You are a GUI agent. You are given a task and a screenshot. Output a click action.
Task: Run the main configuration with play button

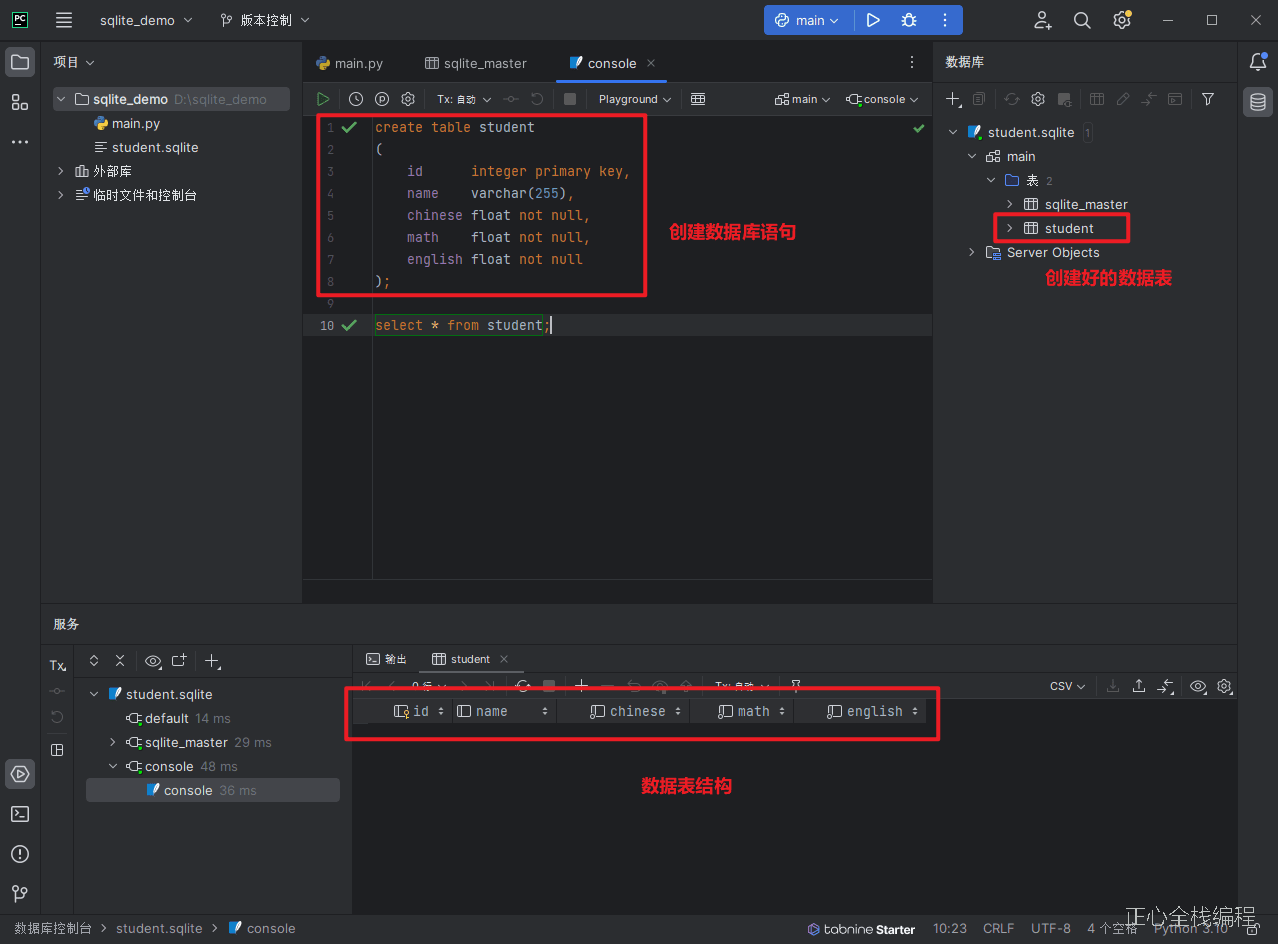[x=873, y=20]
